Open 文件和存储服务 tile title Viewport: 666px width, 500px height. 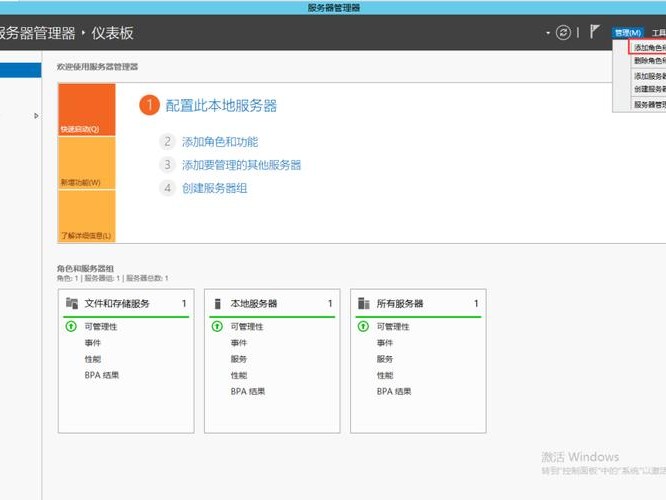117,303
